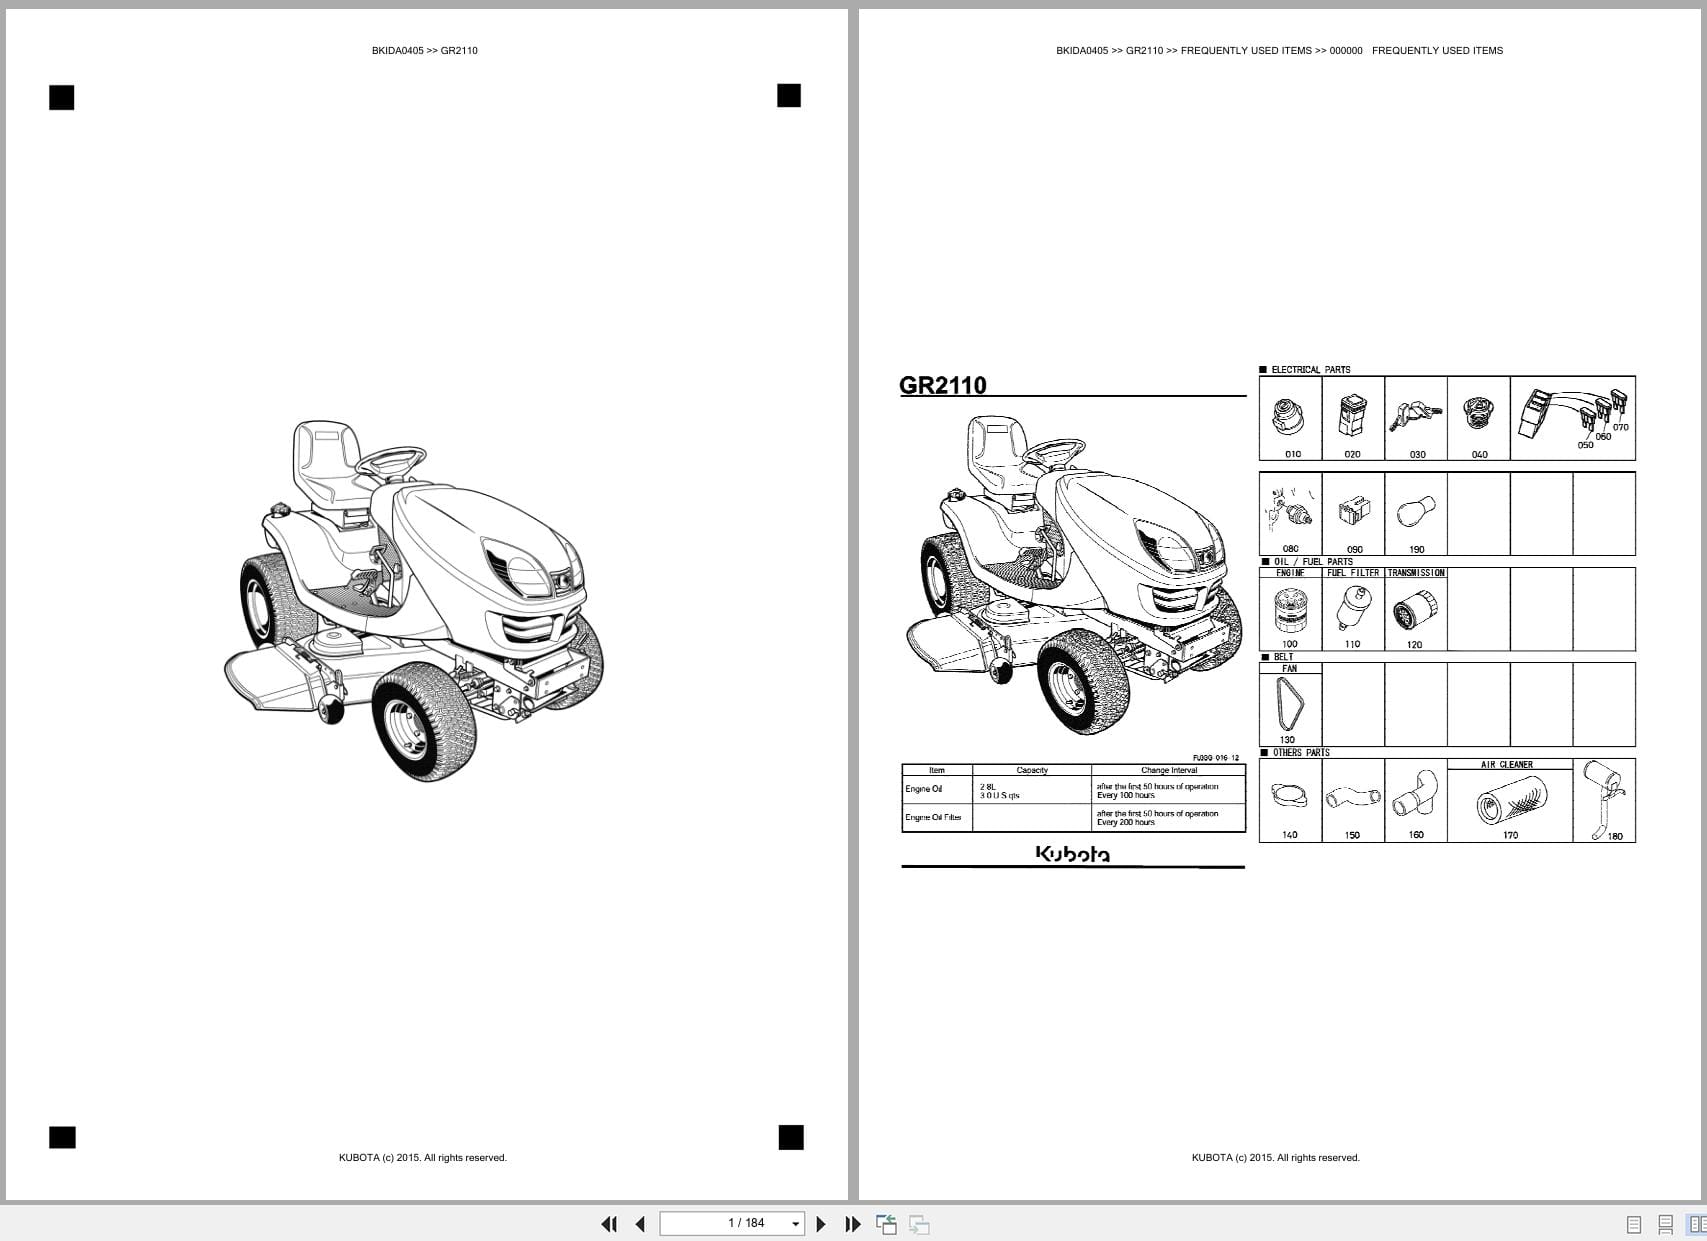Go to the first page
Viewport: 1707px width, 1241px height.
609,1224
